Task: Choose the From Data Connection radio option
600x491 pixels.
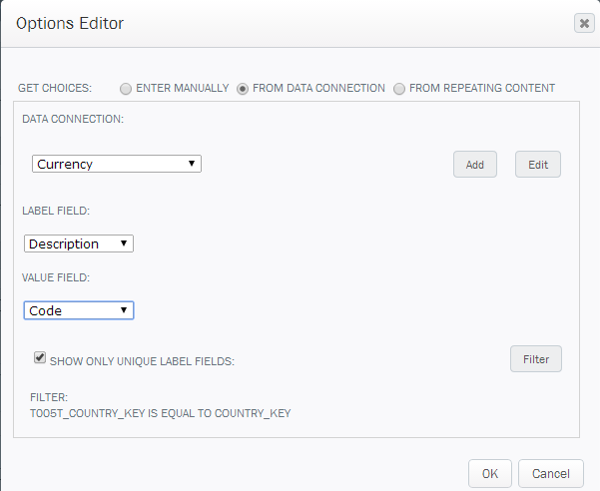Action: [x=242, y=89]
